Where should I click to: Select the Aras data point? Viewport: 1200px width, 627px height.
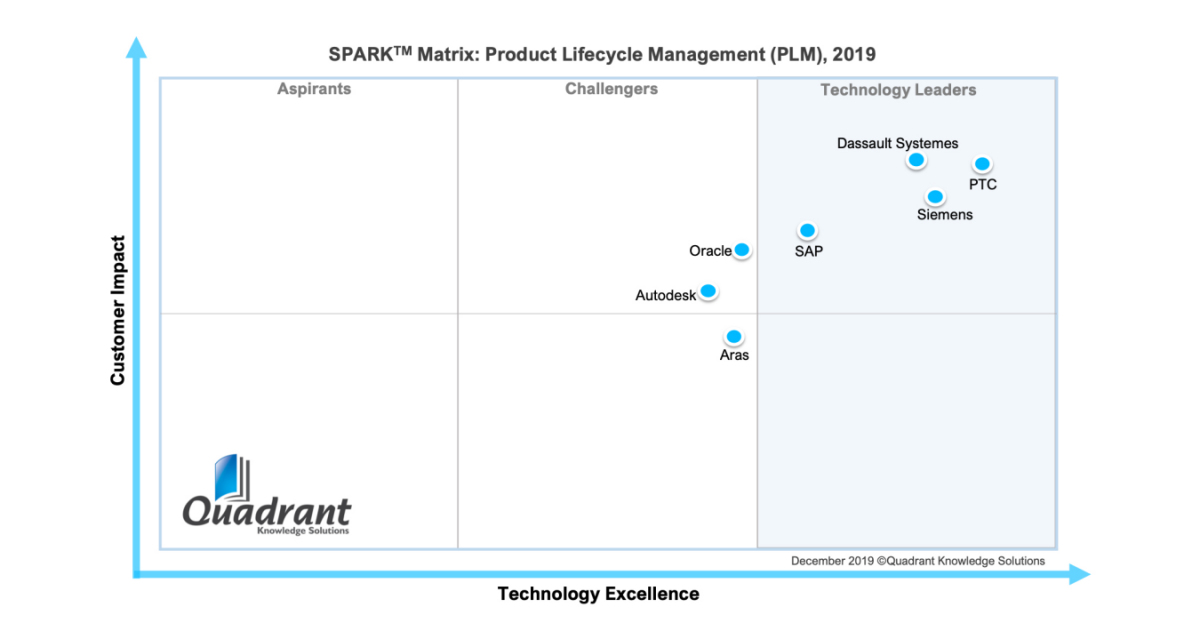[x=734, y=336]
